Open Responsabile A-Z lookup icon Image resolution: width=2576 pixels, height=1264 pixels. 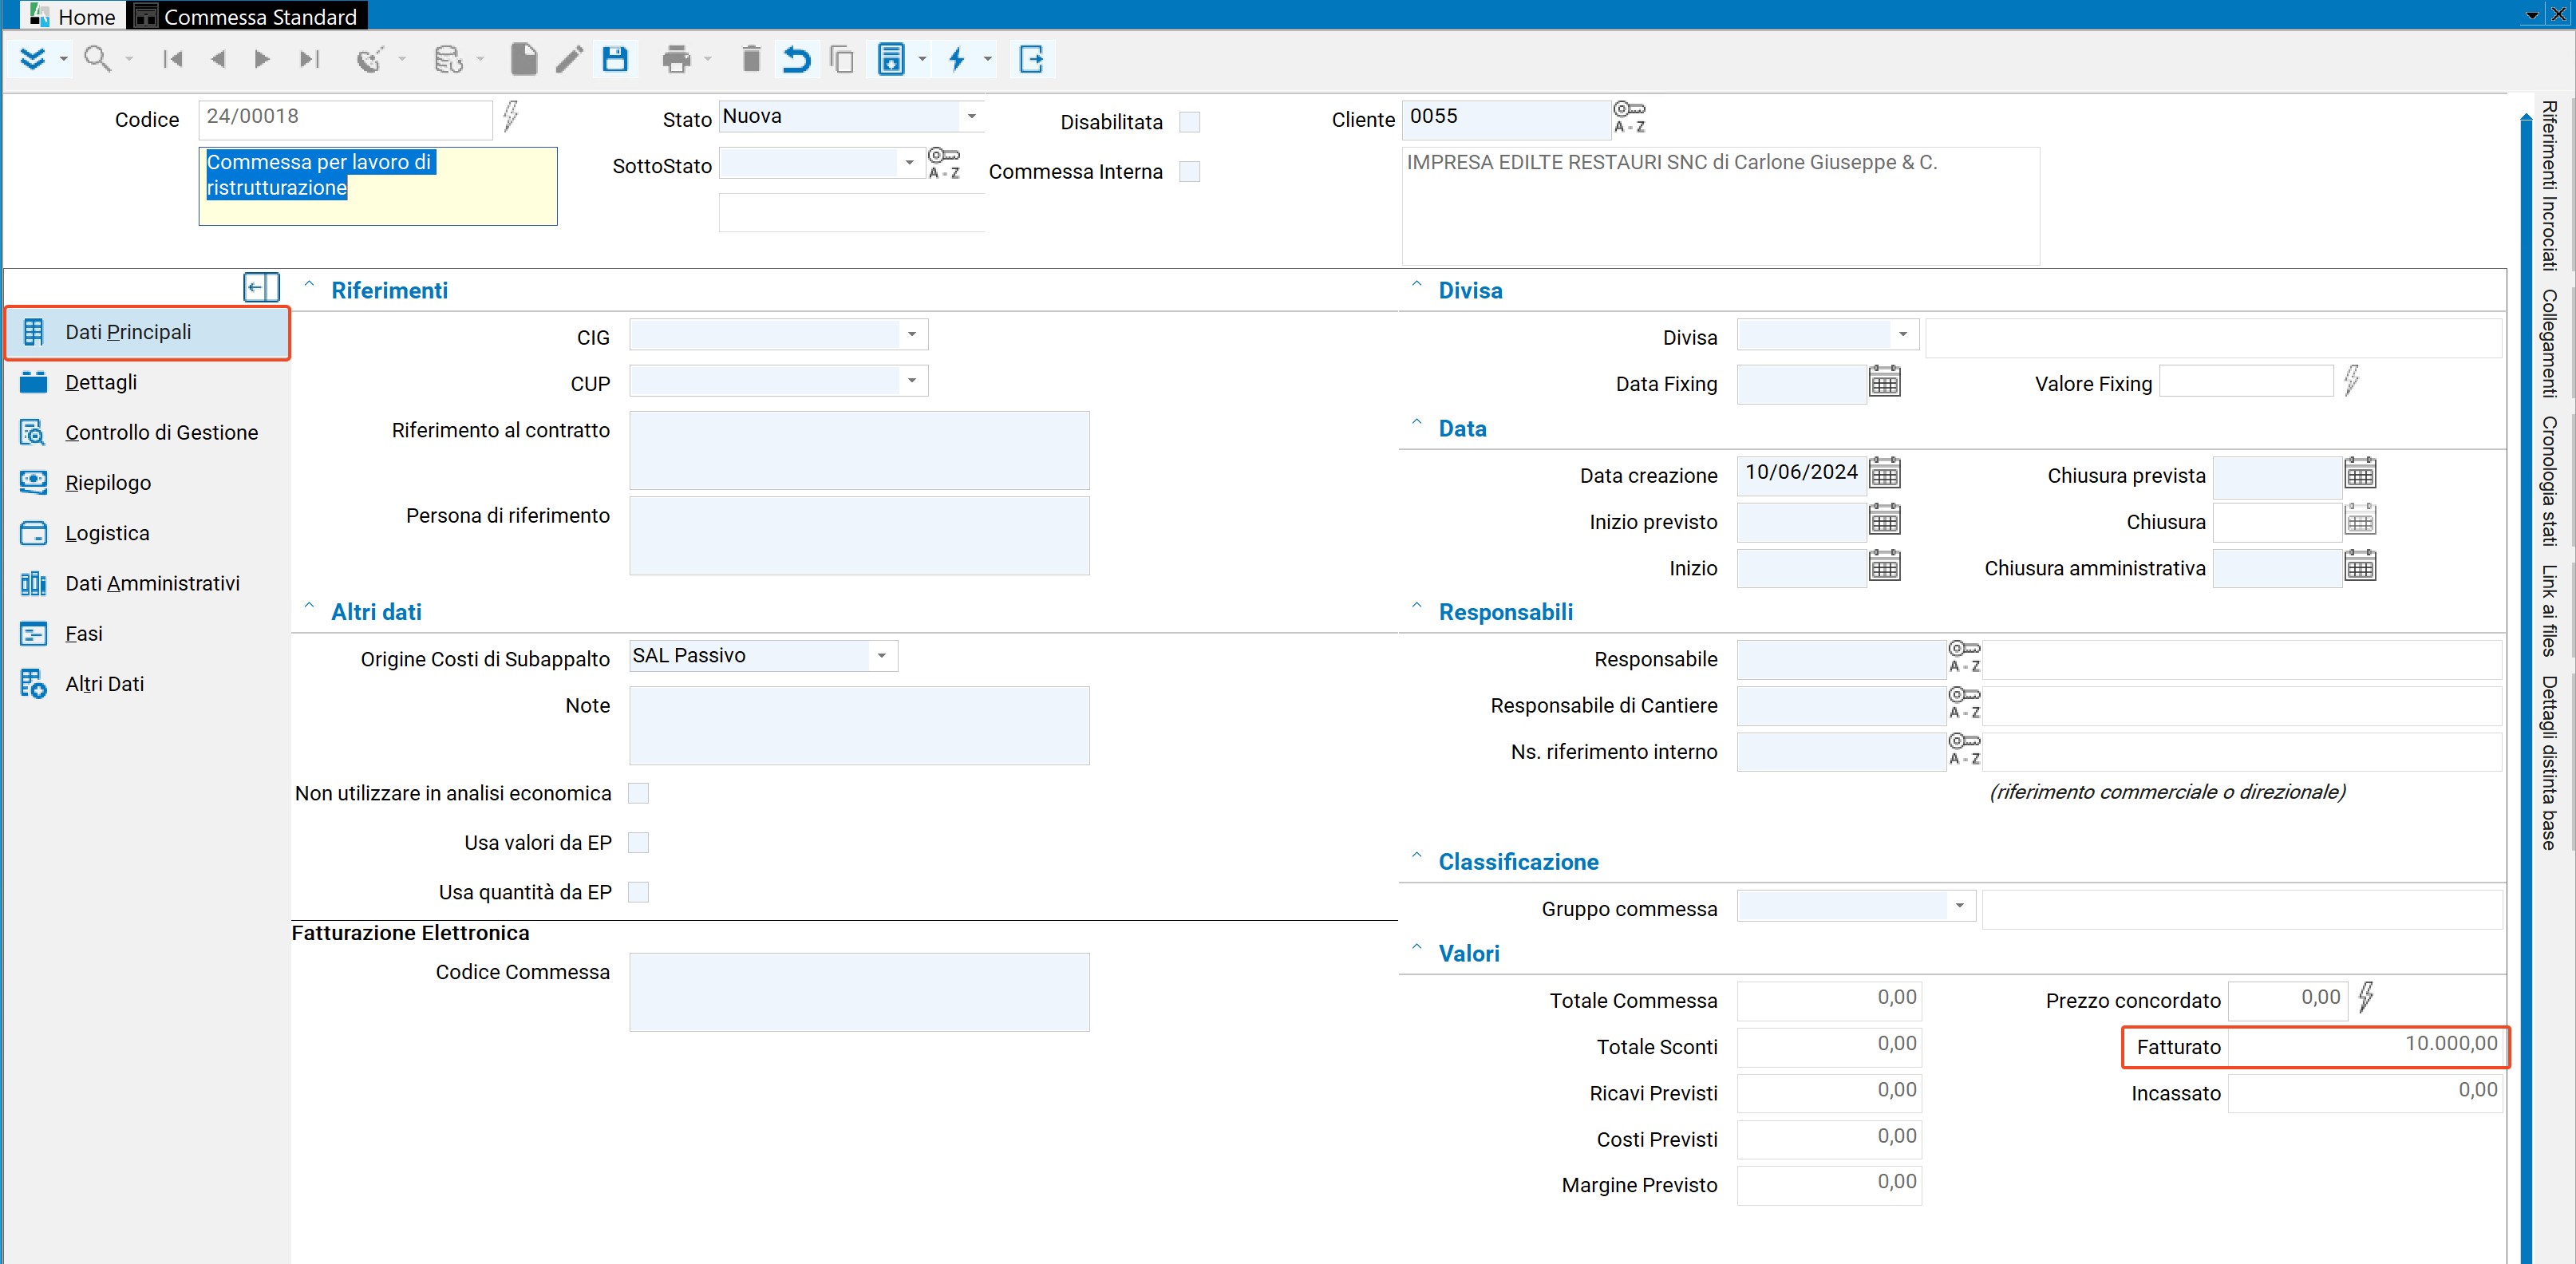(1964, 657)
